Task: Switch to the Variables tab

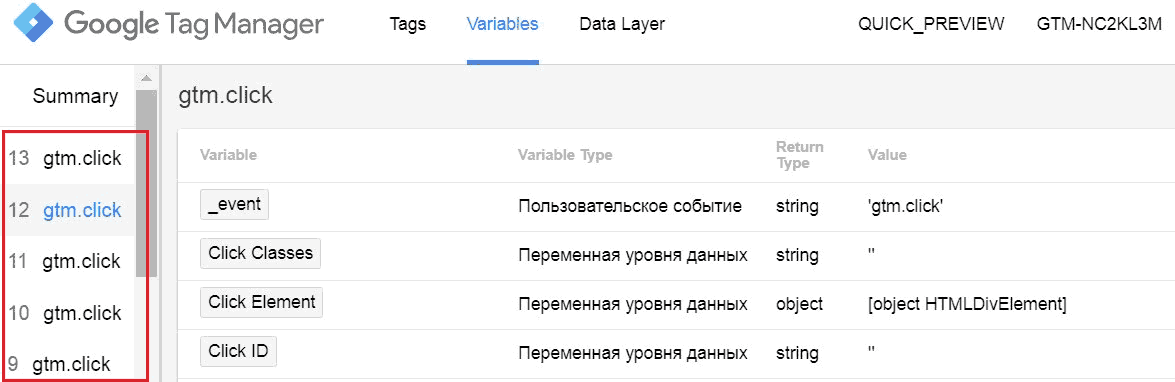Action: coord(502,24)
